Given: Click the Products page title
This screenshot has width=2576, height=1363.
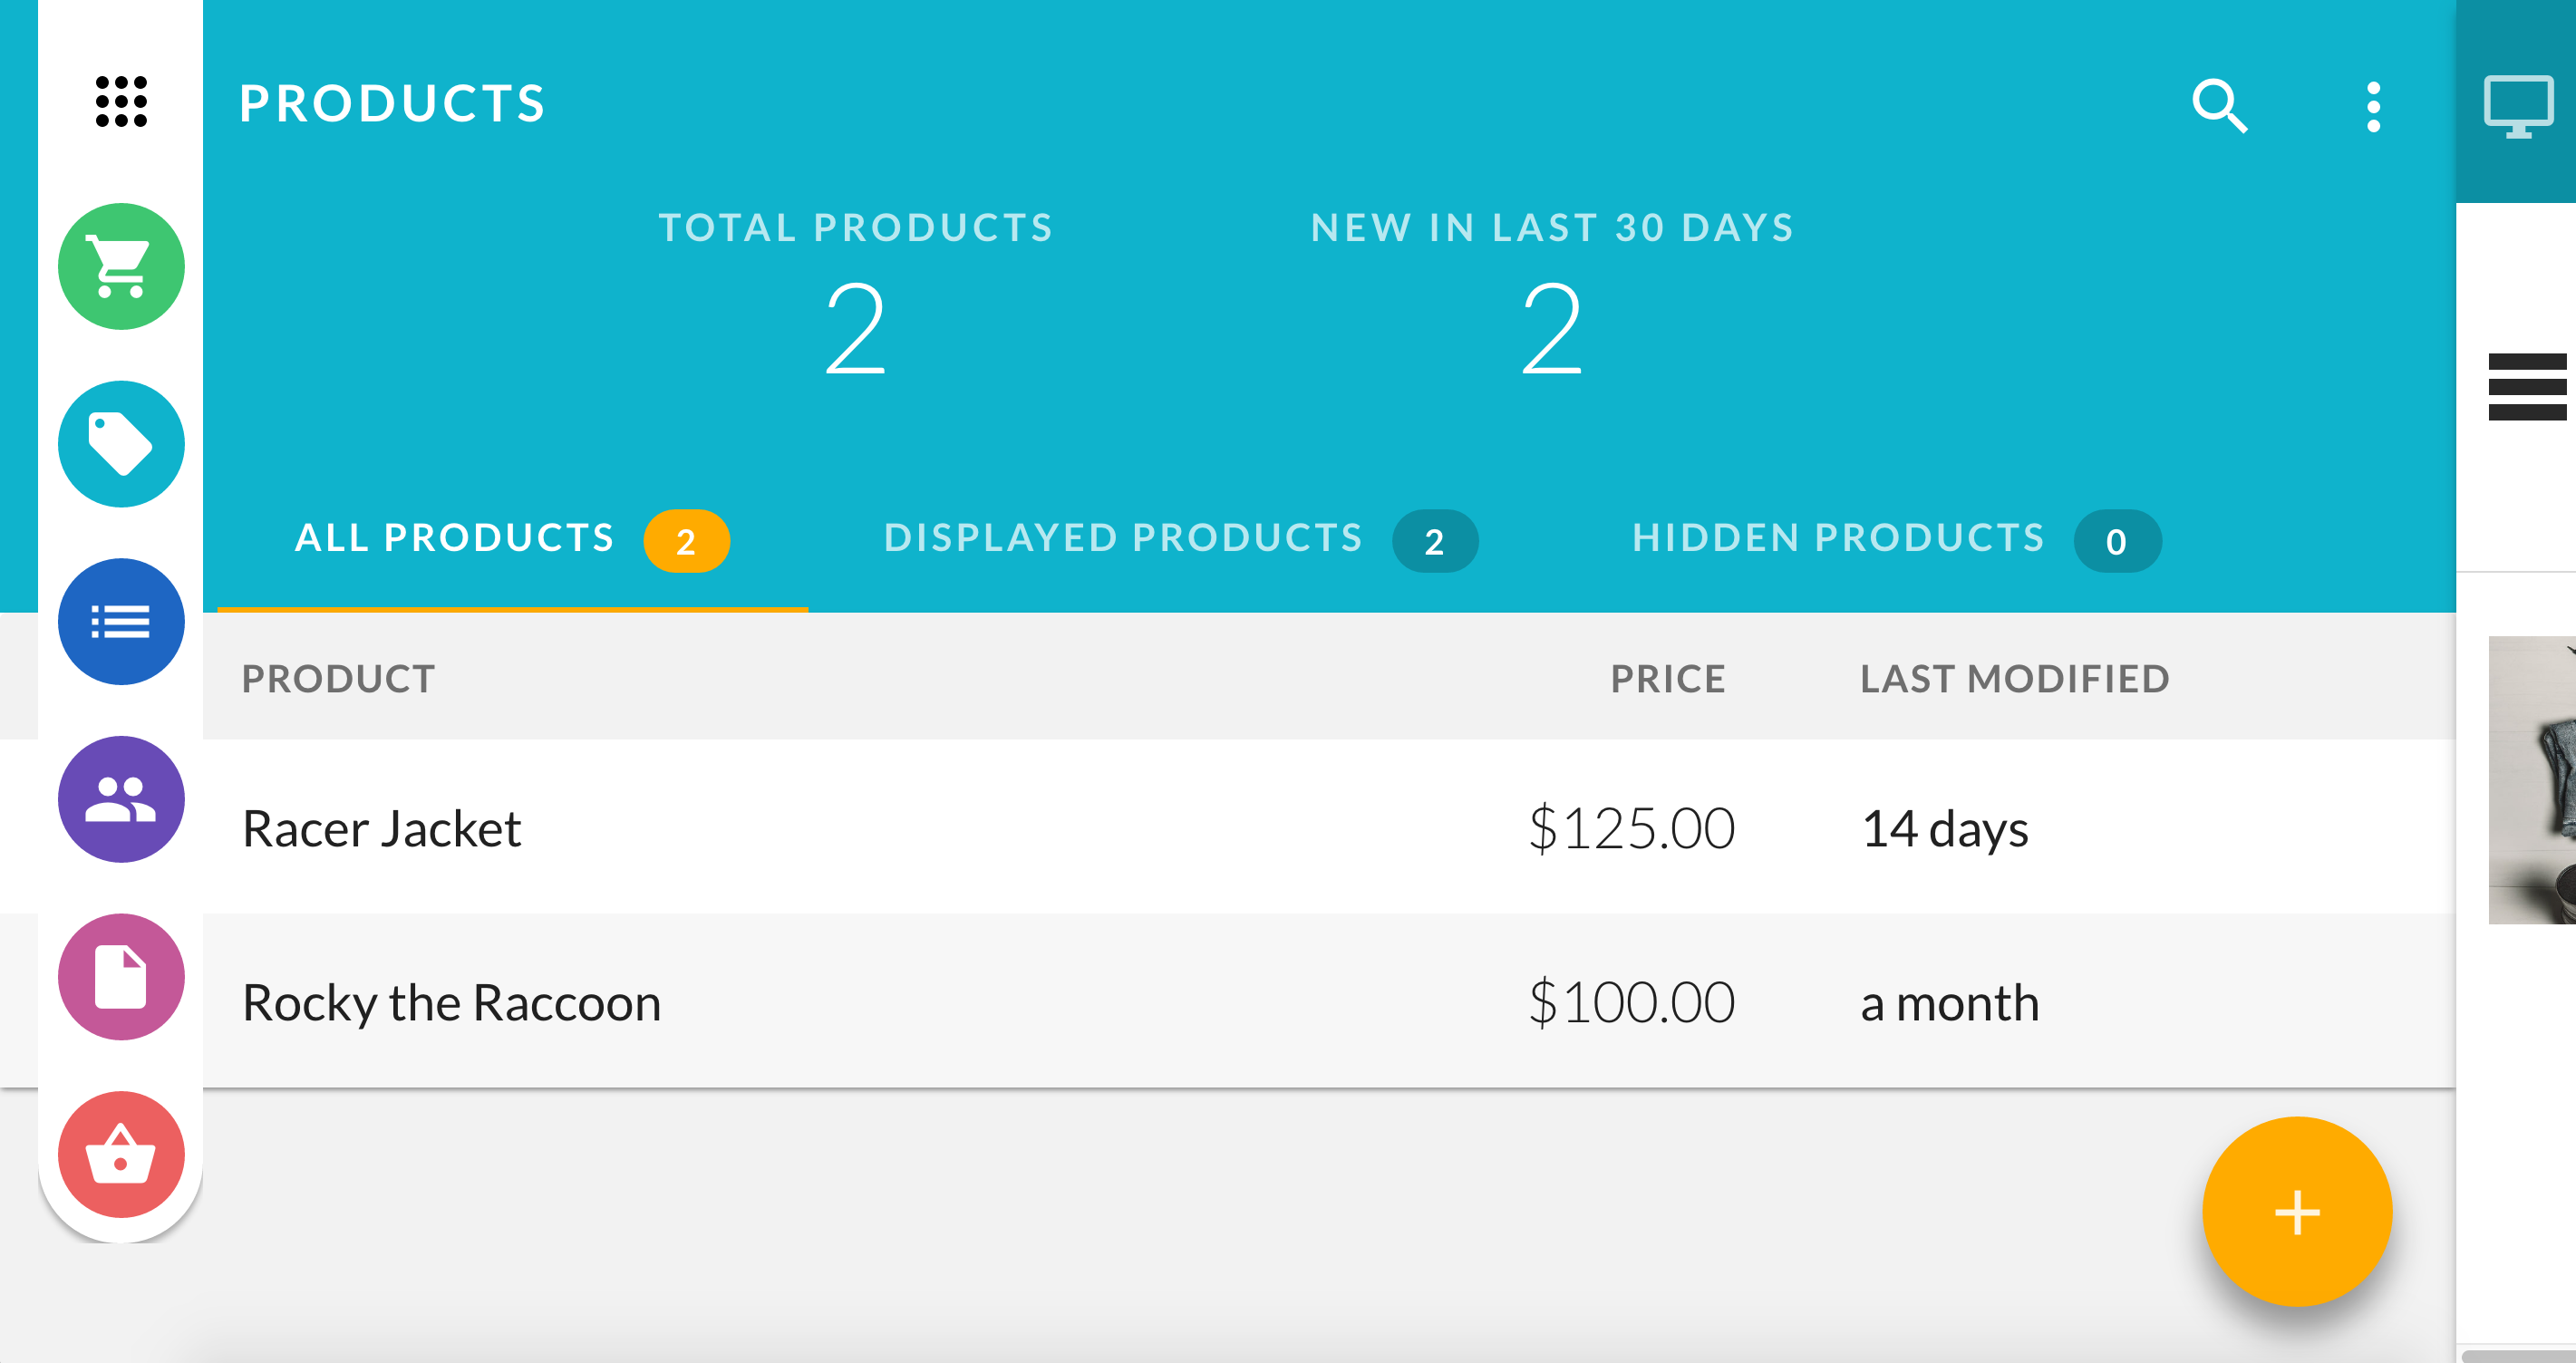Looking at the screenshot, I should click(392, 104).
